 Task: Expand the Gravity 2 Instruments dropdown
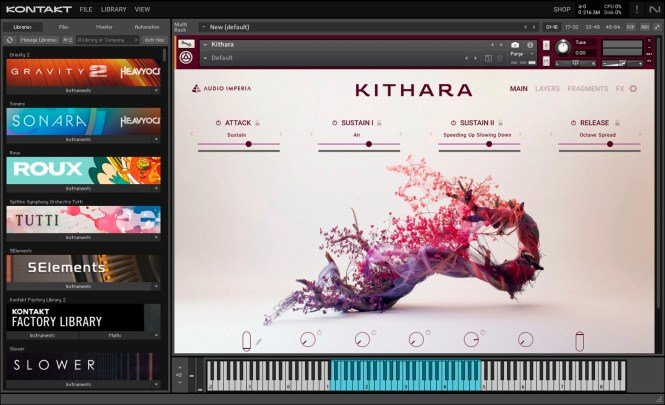(156, 89)
